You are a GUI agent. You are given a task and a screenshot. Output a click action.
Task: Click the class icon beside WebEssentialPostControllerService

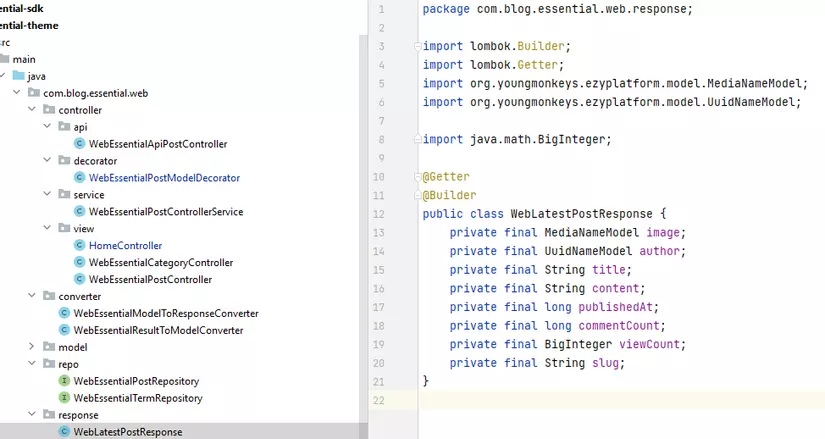[x=79, y=211]
